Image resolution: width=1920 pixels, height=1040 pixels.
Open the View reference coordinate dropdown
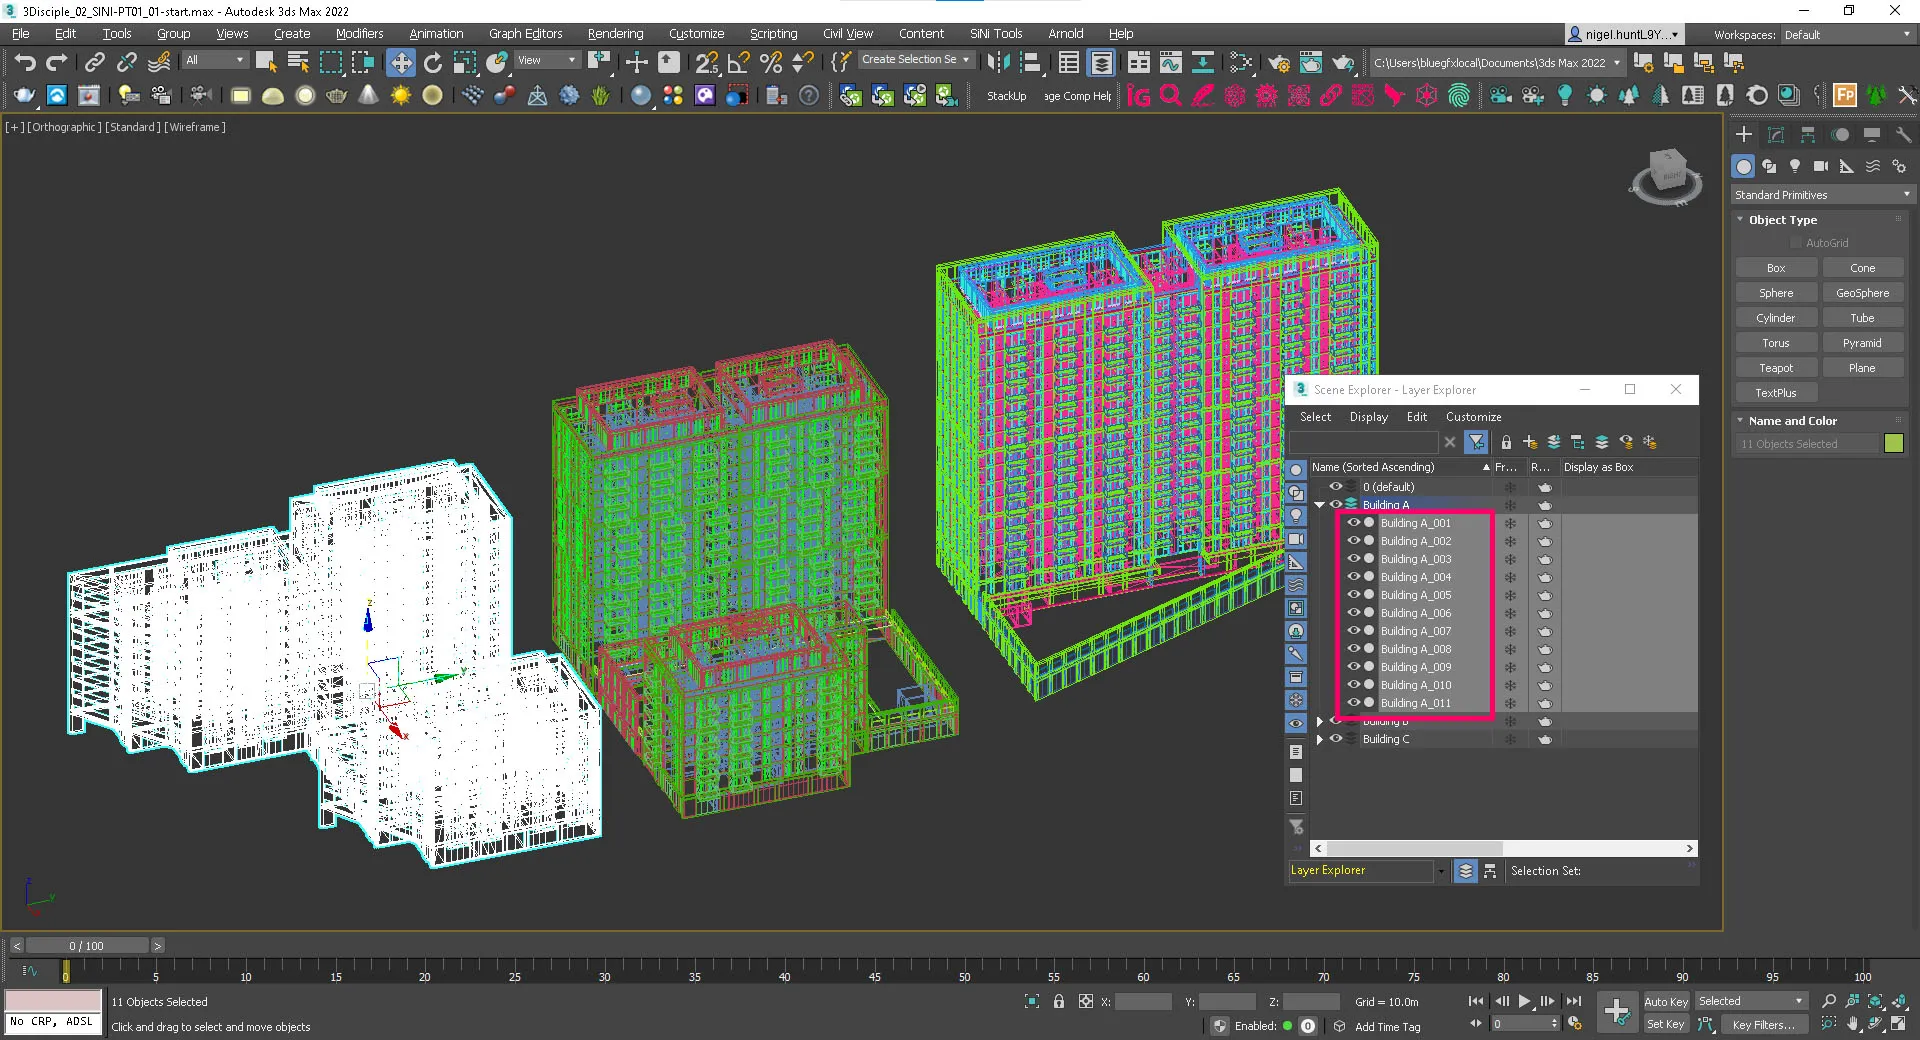(547, 60)
